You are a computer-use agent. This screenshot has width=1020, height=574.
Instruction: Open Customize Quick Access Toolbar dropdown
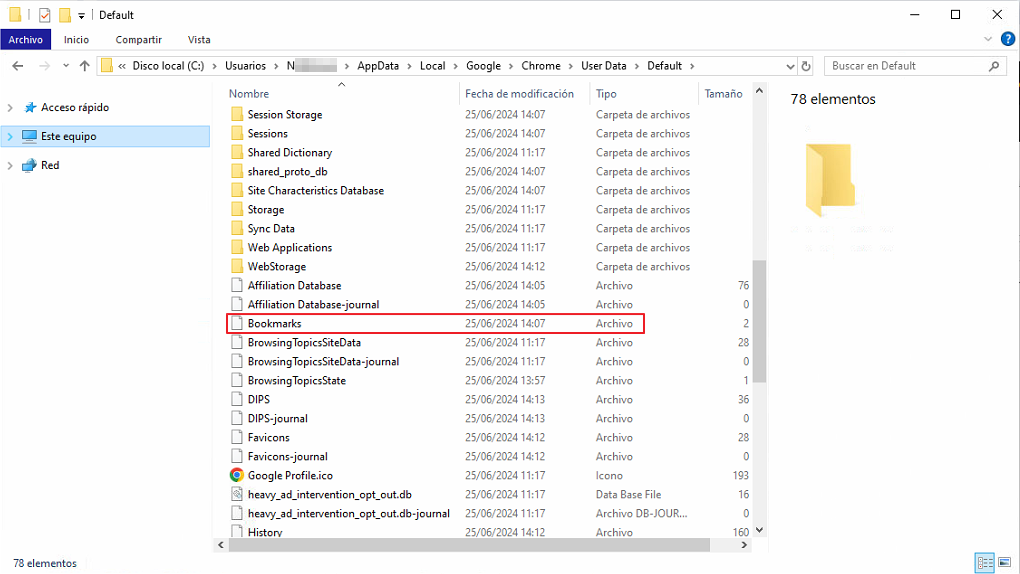[81, 16]
